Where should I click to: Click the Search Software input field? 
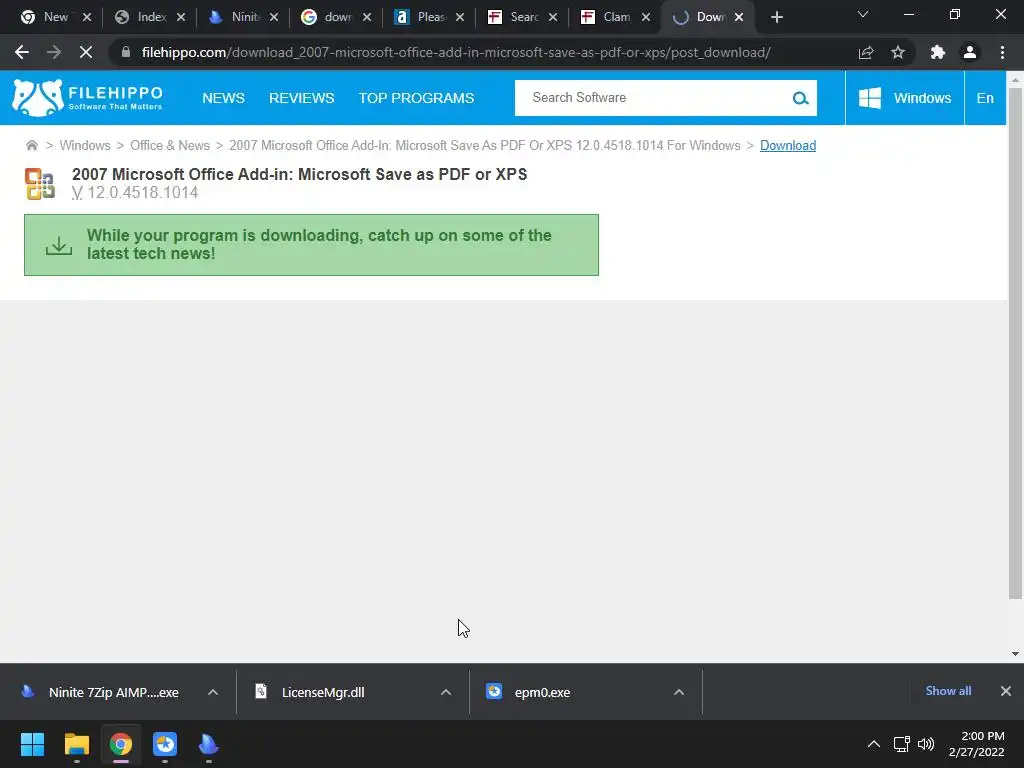pyautogui.click(x=653, y=98)
